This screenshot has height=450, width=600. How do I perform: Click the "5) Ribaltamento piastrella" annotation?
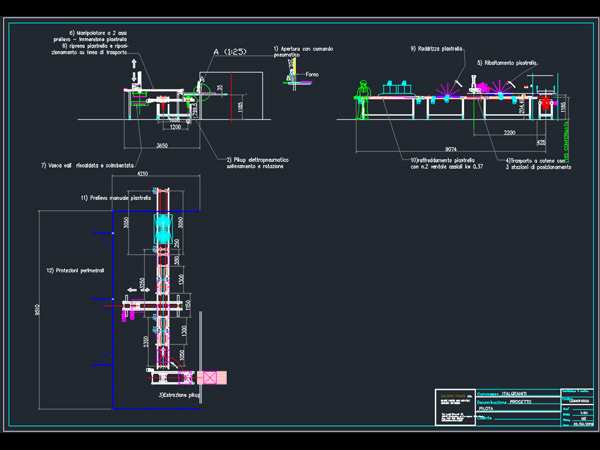click(507, 63)
